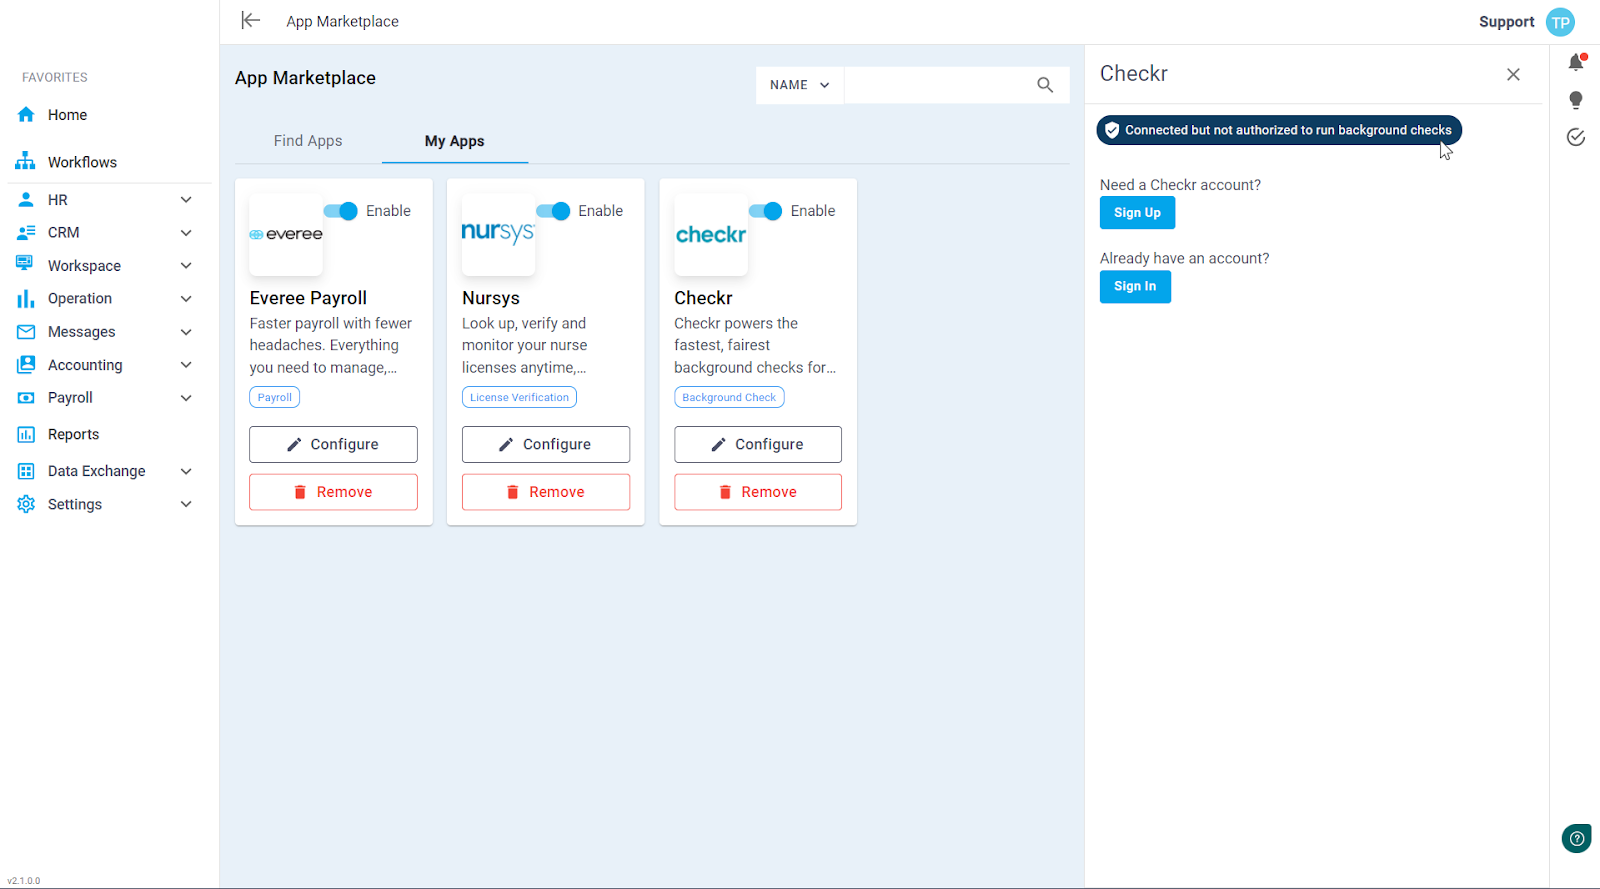Viewport: 1600px width, 889px height.
Task: Click the Payroll money icon
Action: coord(26,398)
